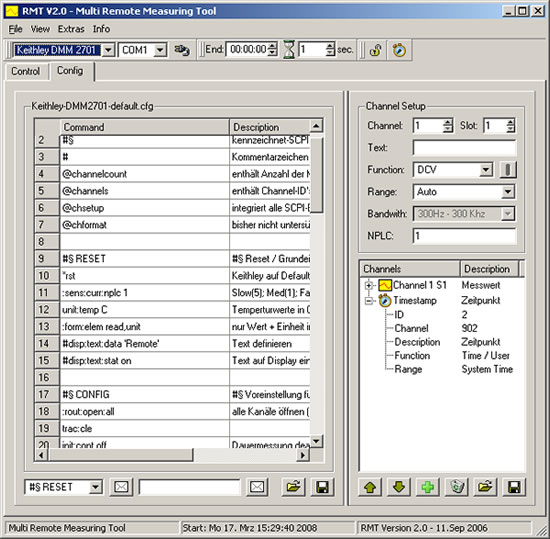Open a channel list file with folder icon
This screenshot has width=550, height=539.
[485, 487]
